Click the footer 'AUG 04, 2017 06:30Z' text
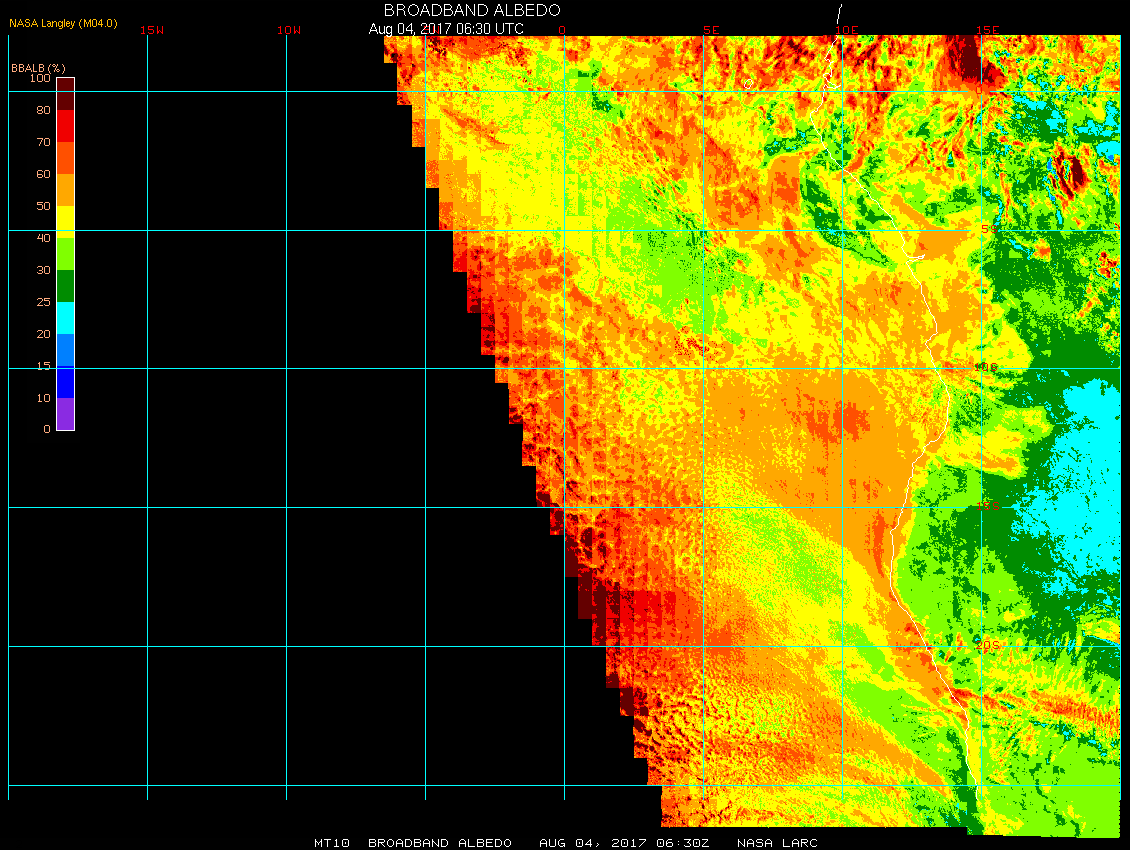This screenshot has width=1130, height=850. coord(624,843)
